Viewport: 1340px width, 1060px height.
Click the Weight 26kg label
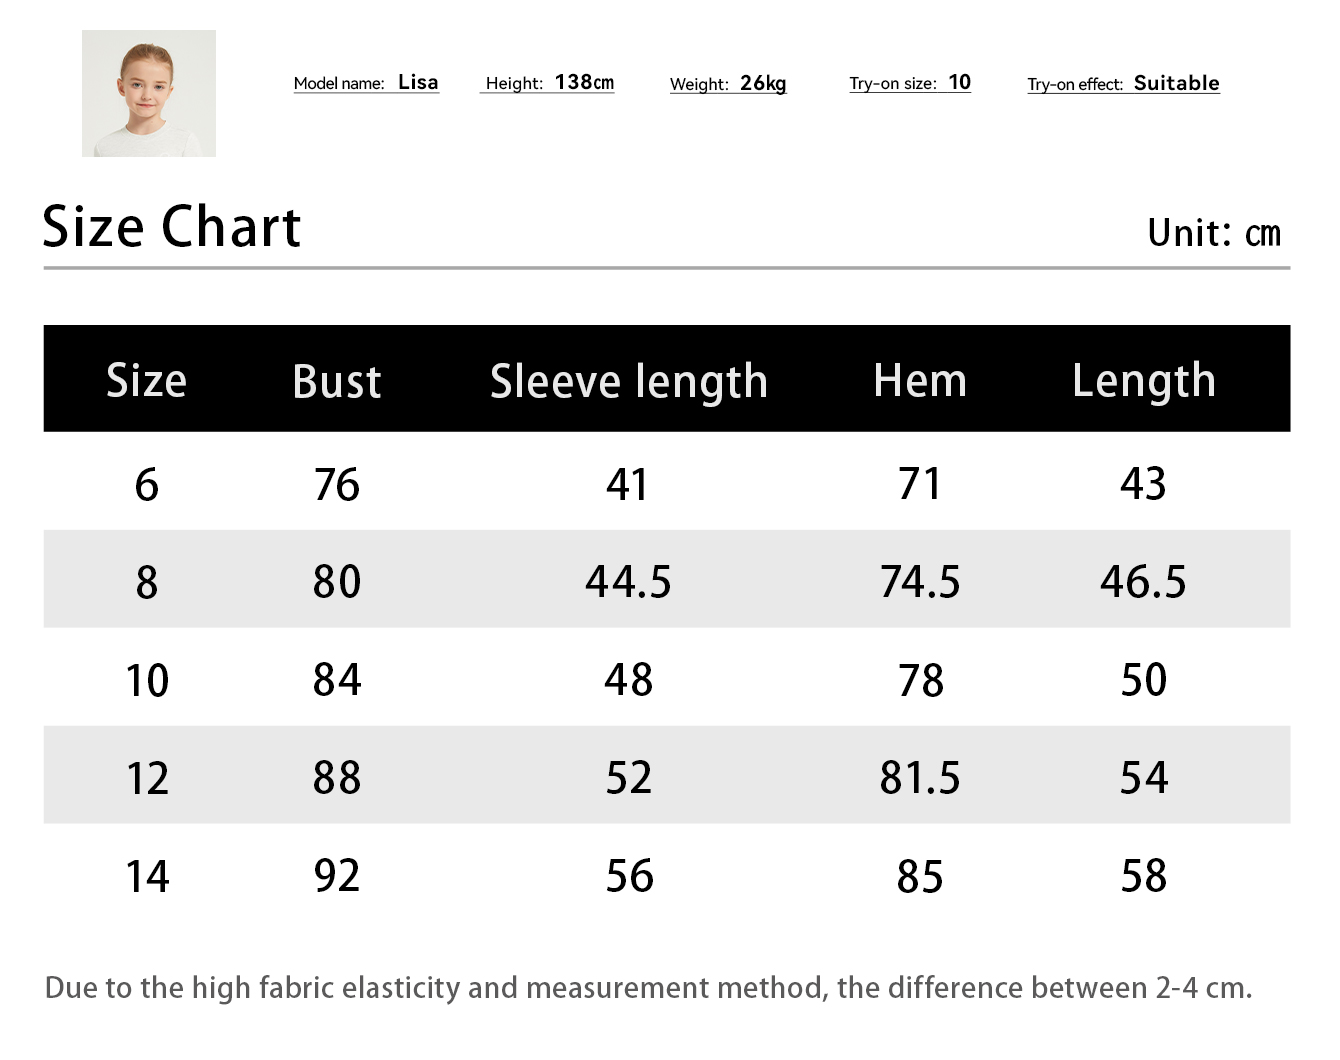point(728,84)
